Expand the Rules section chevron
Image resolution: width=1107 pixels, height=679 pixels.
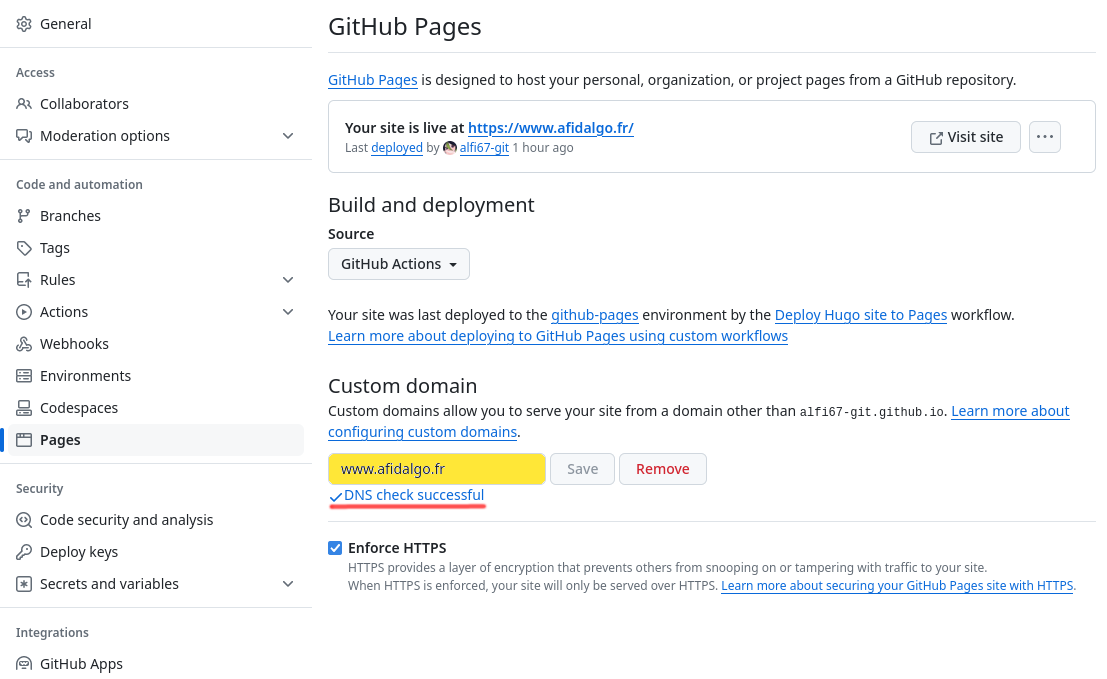tap(288, 280)
